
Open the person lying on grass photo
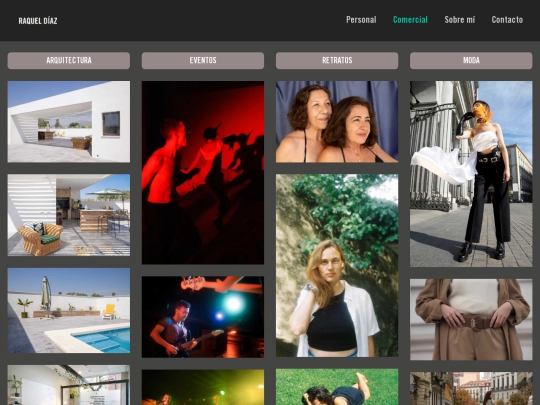pos(337,387)
